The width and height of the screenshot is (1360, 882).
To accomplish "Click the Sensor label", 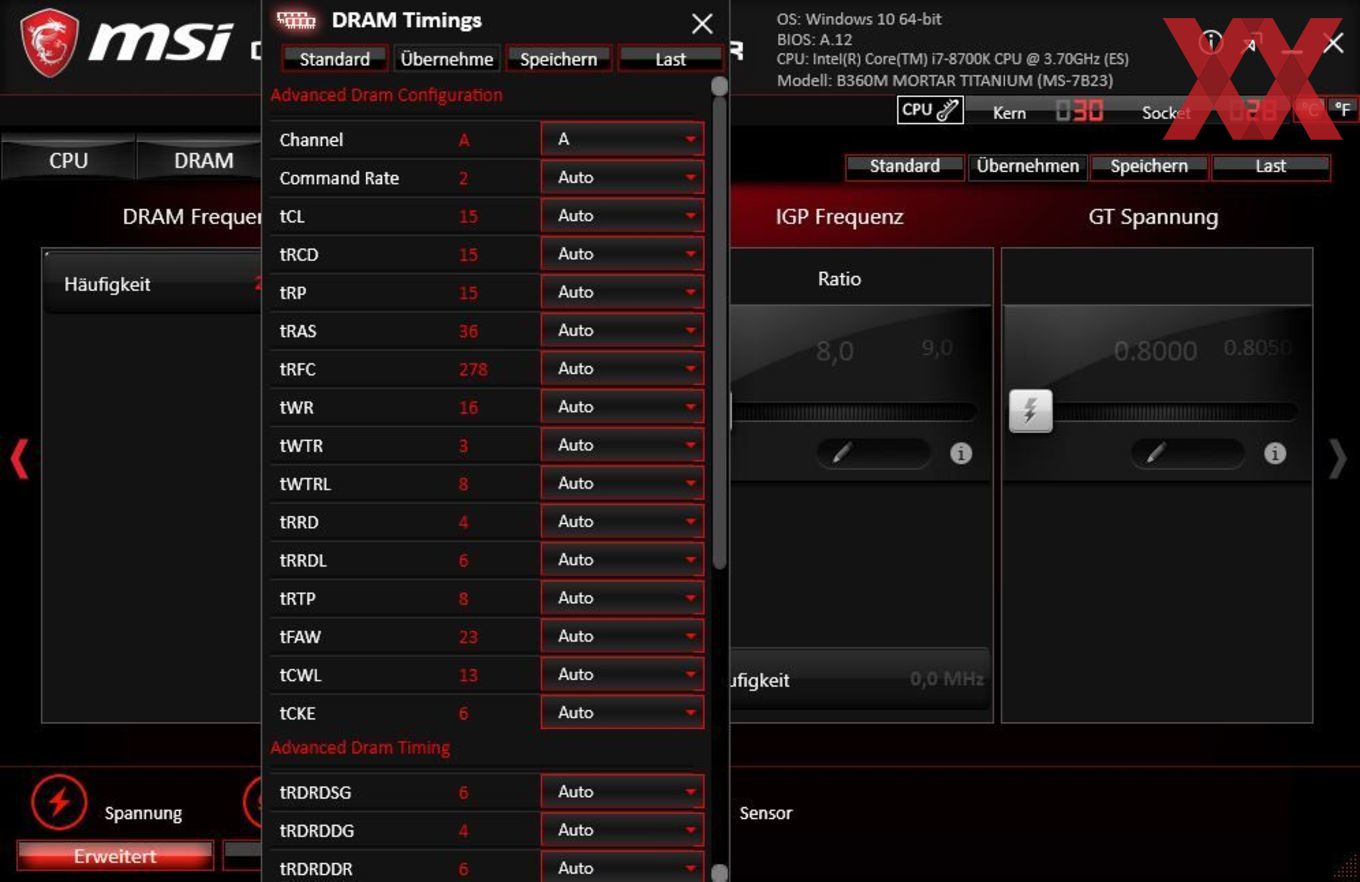I will pos(766,813).
